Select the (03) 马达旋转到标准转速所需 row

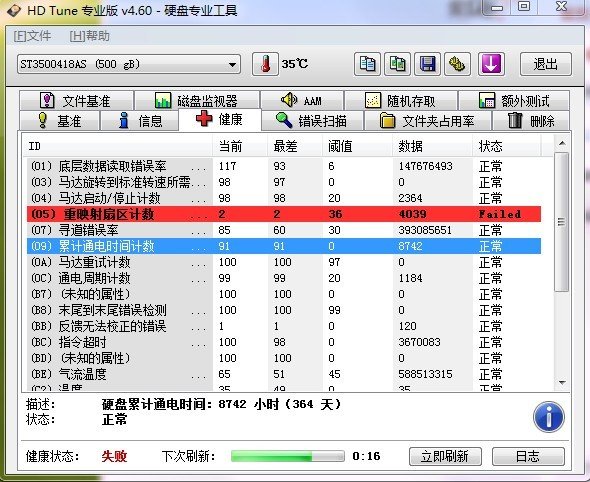point(284,182)
